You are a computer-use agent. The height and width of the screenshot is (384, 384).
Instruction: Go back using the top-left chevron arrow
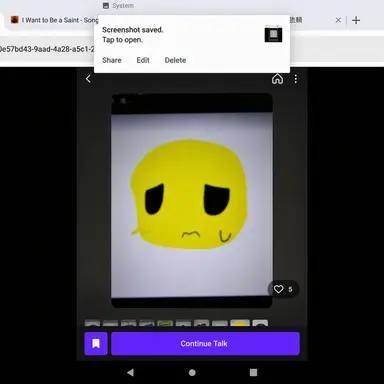pos(88,79)
